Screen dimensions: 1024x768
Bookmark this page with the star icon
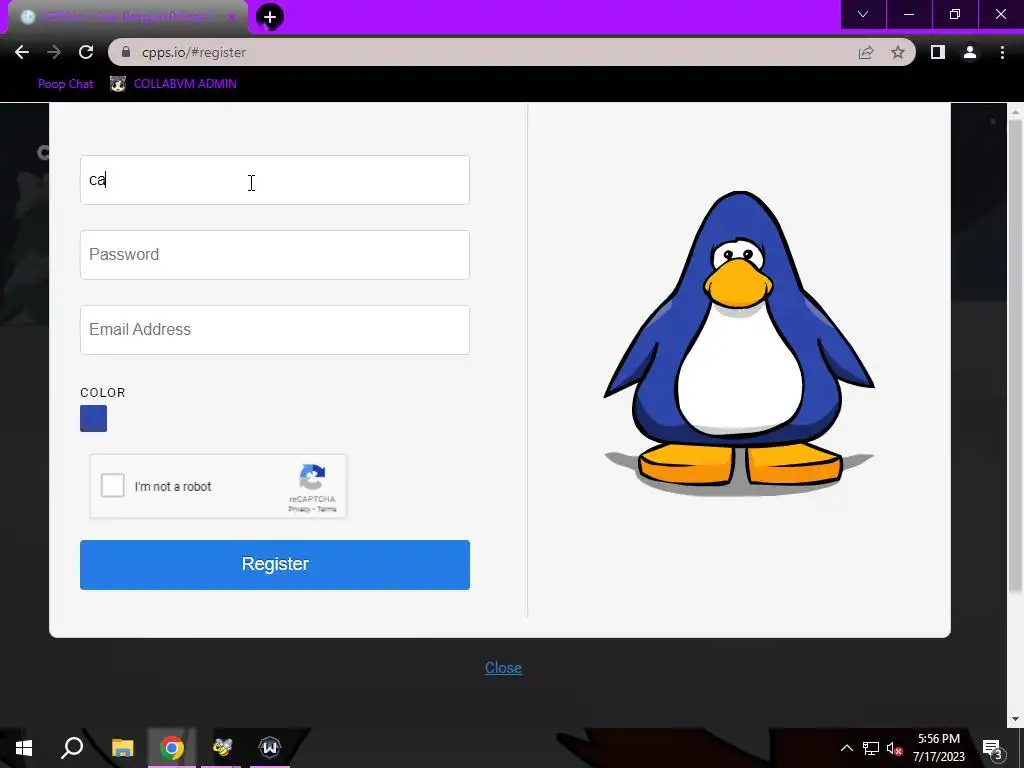(898, 52)
